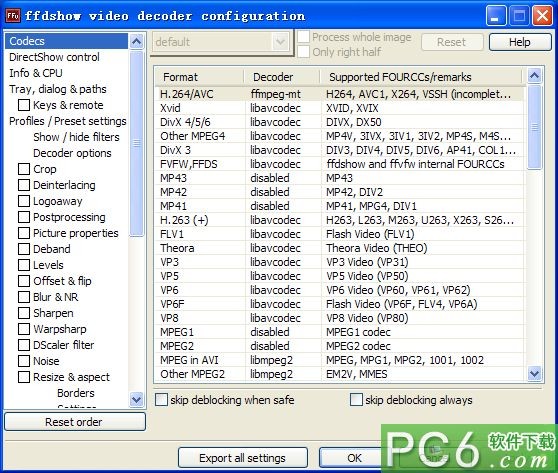This screenshot has width=558, height=473.
Task: Select the MPEG1 format row
Action: 340,332
